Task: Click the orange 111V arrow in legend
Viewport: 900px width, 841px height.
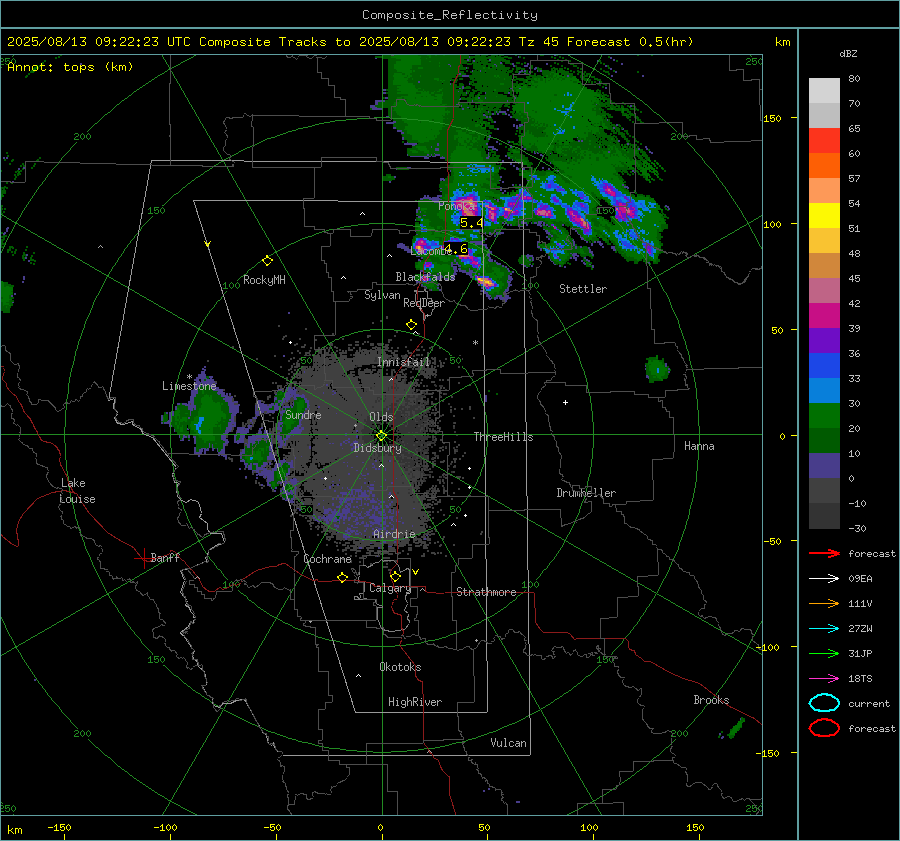Action: click(825, 603)
